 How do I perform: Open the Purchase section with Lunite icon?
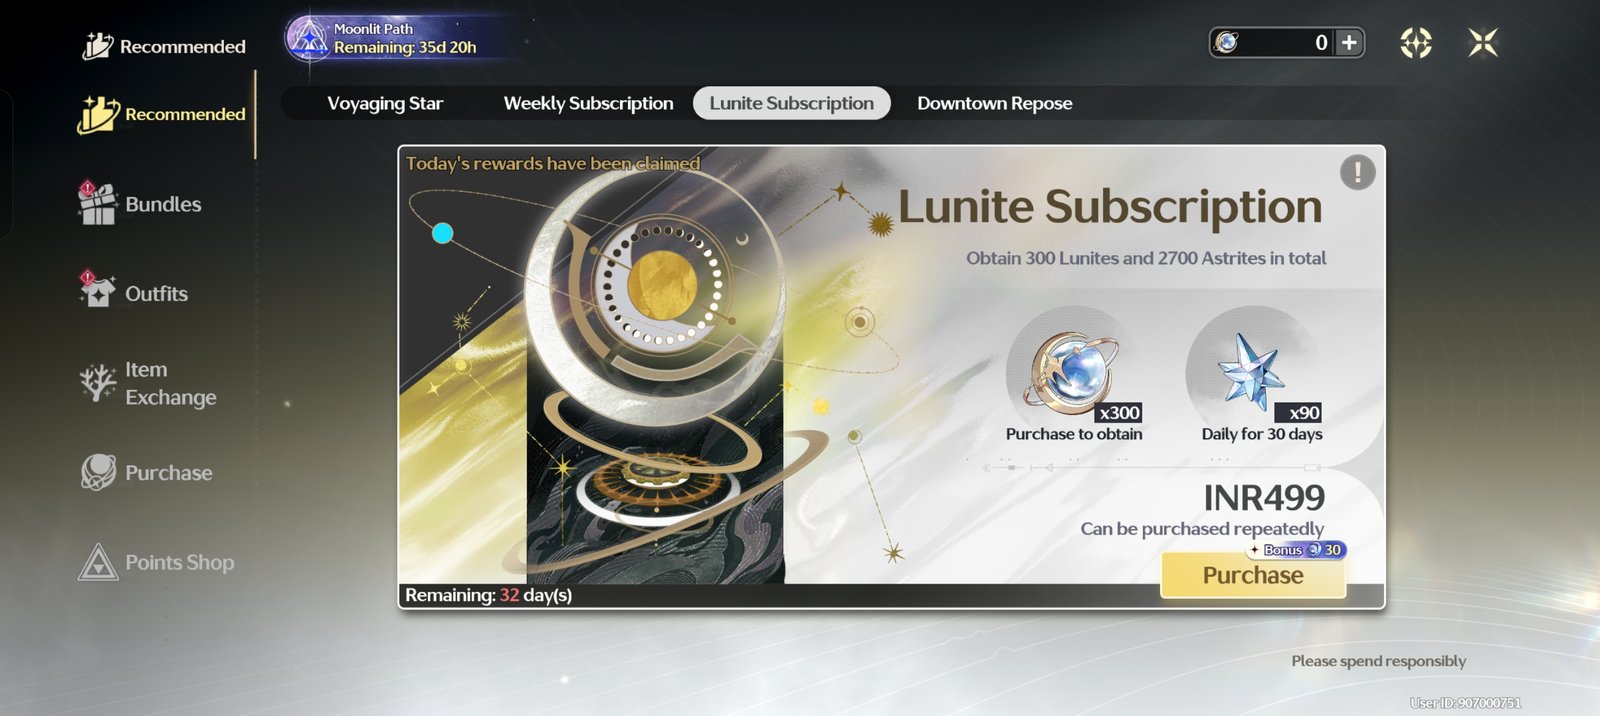147,472
